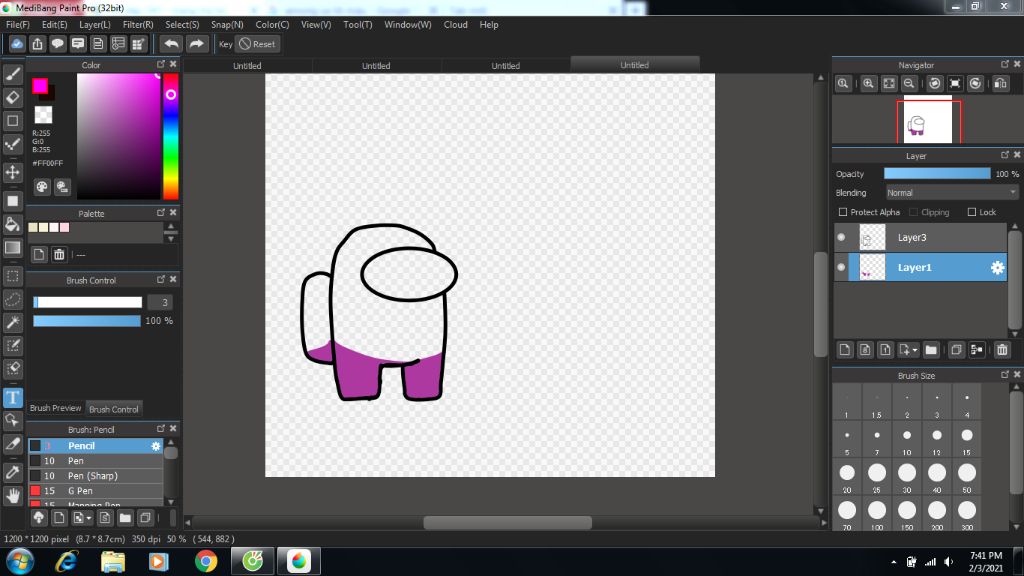The height and width of the screenshot is (576, 1024).
Task: Click the Navigator preview thumbnail
Action: coord(928,121)
